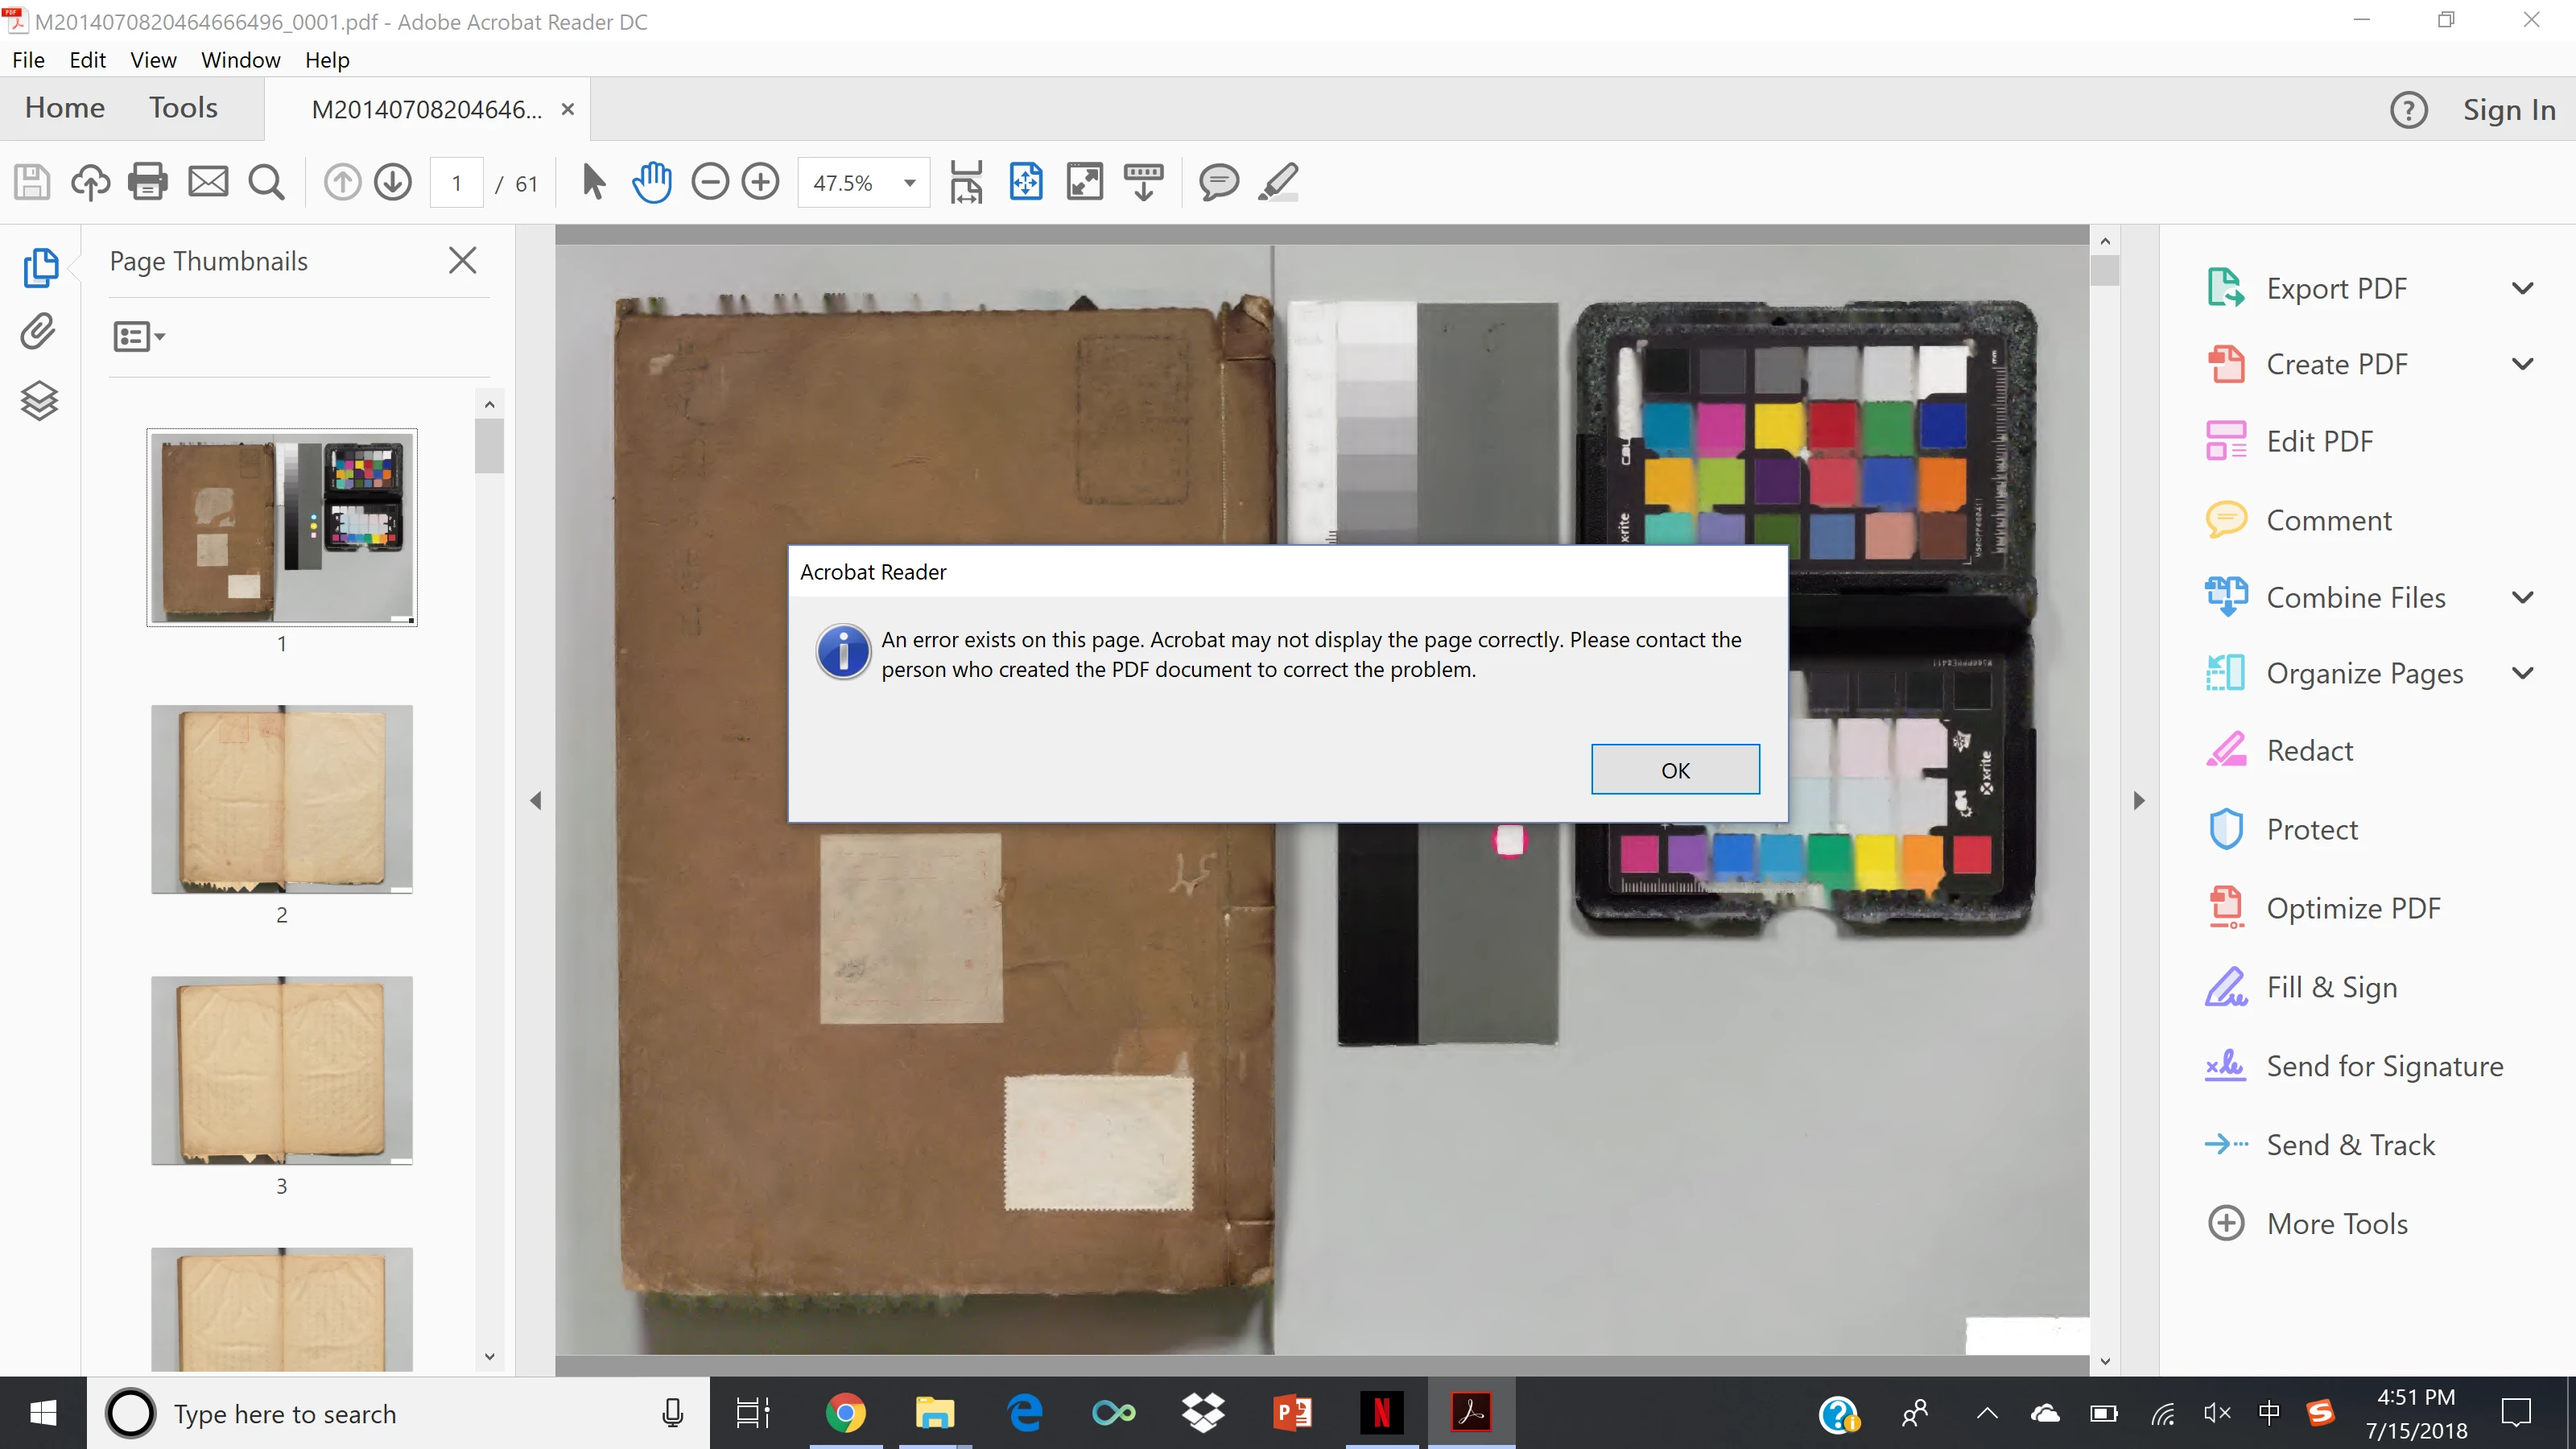Open the Layers panel icon
The height and width of the screenshot is (1449, 2576).
(x=39, y=401)
